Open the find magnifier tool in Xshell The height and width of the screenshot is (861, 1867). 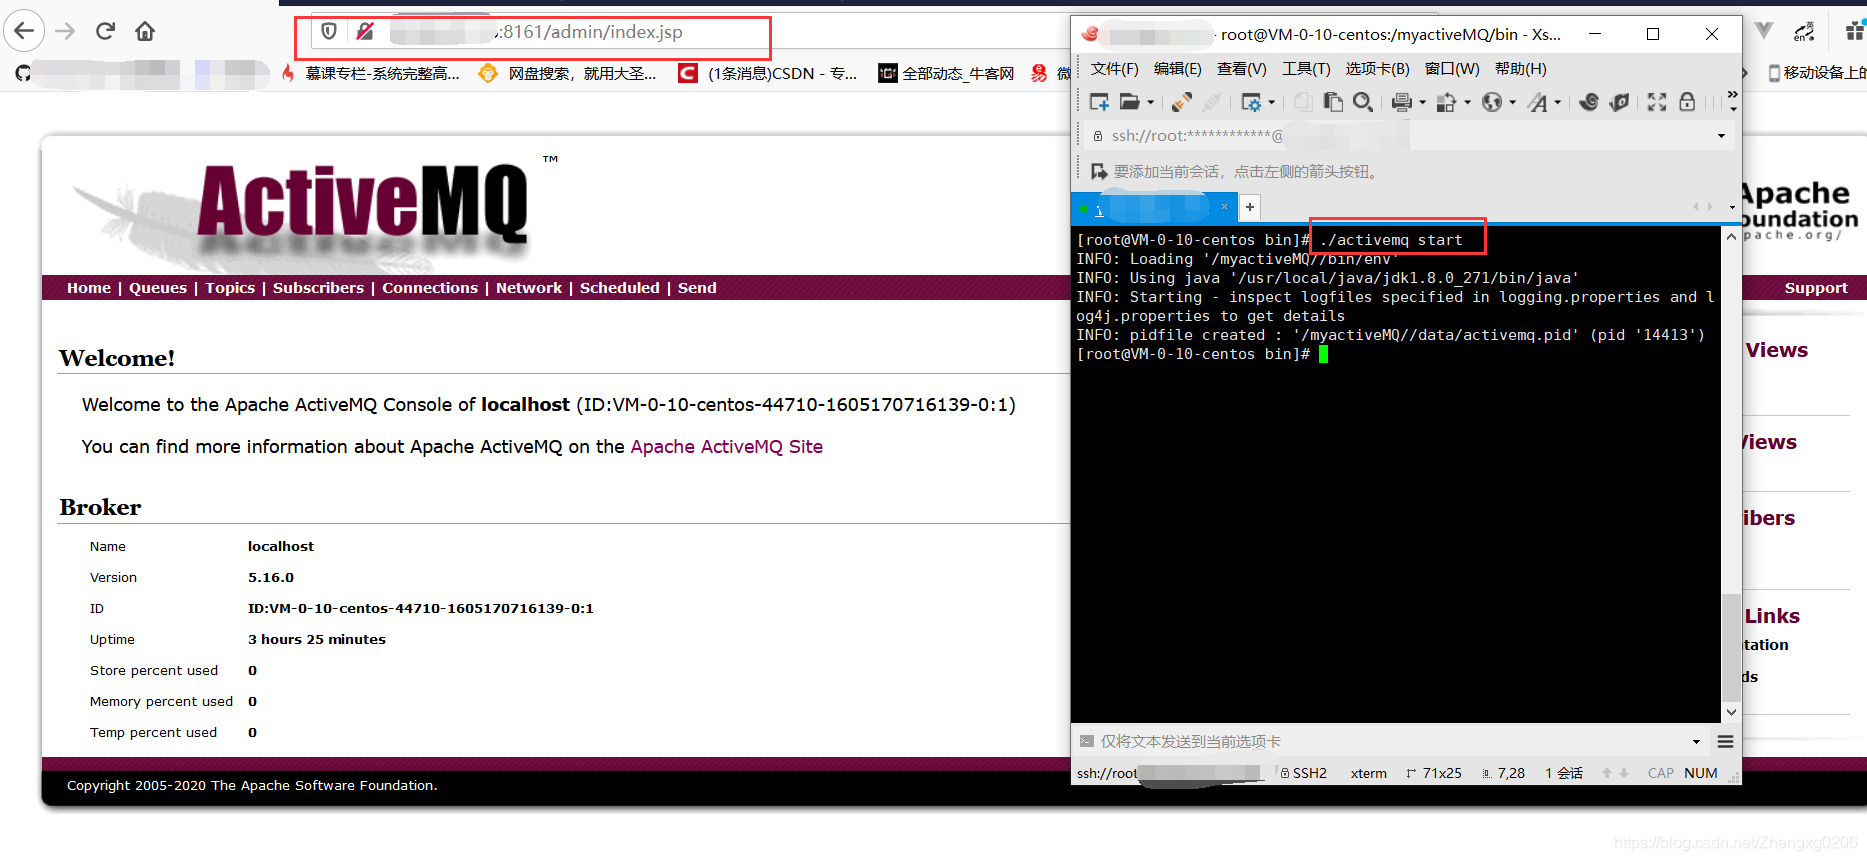(1362, 102)
